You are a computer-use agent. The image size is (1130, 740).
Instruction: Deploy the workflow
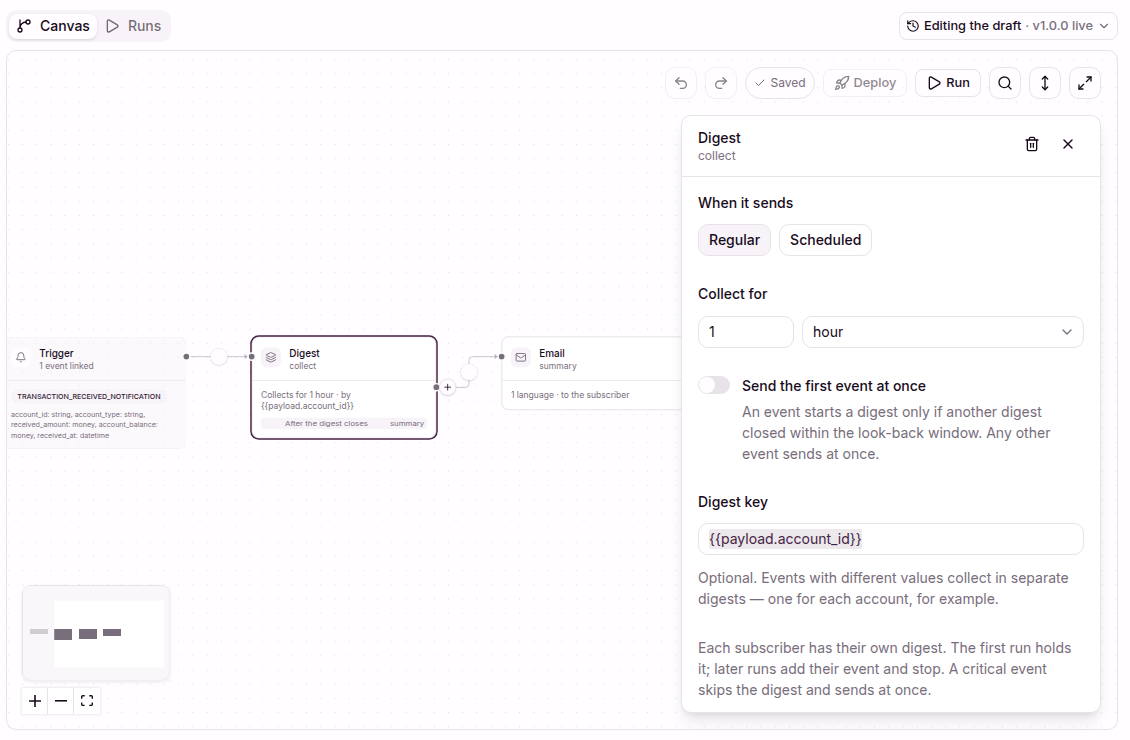coord(865,83)
